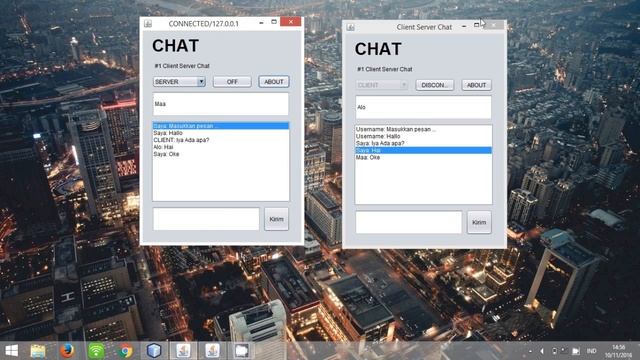Click Java icon in Client Server Chat title bar
The height and width of the screenshot is (360, 640).
point(350,27)
